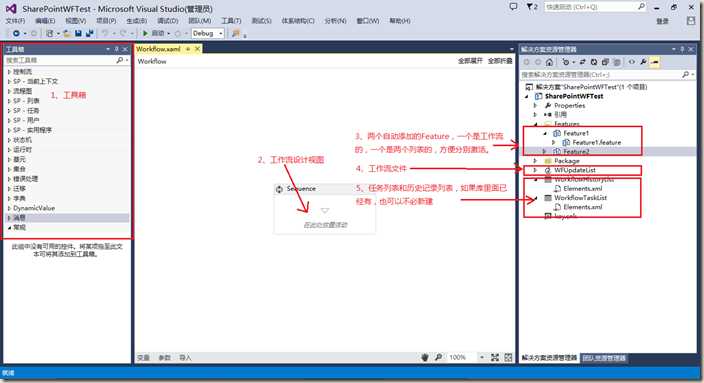This screenshot has height=383, width=704.
Task: Click the magnifier zoom icon in the designer footer
Action: coord(438,357)
